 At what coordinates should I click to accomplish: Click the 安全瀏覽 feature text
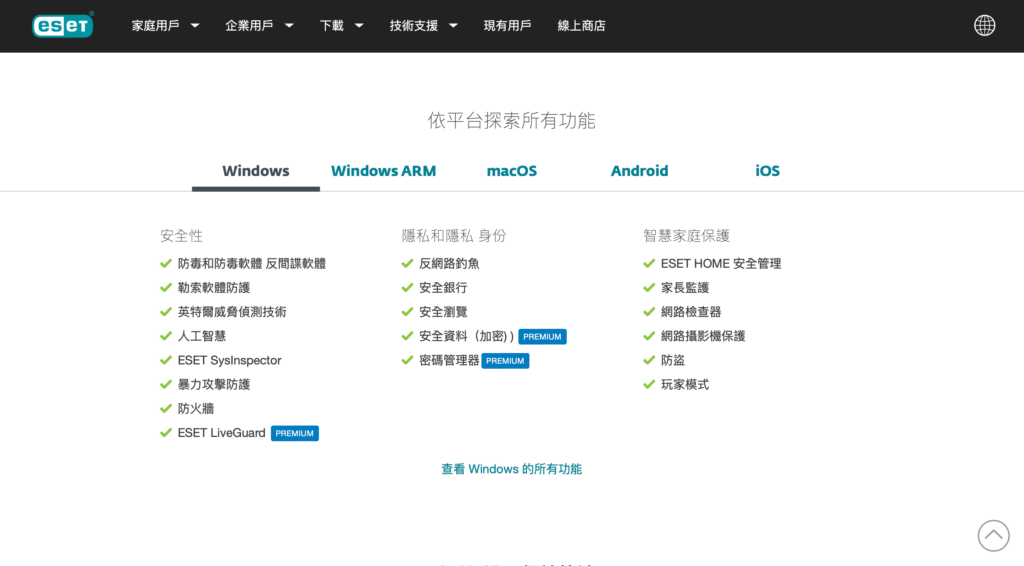click(x=443, y=312)
